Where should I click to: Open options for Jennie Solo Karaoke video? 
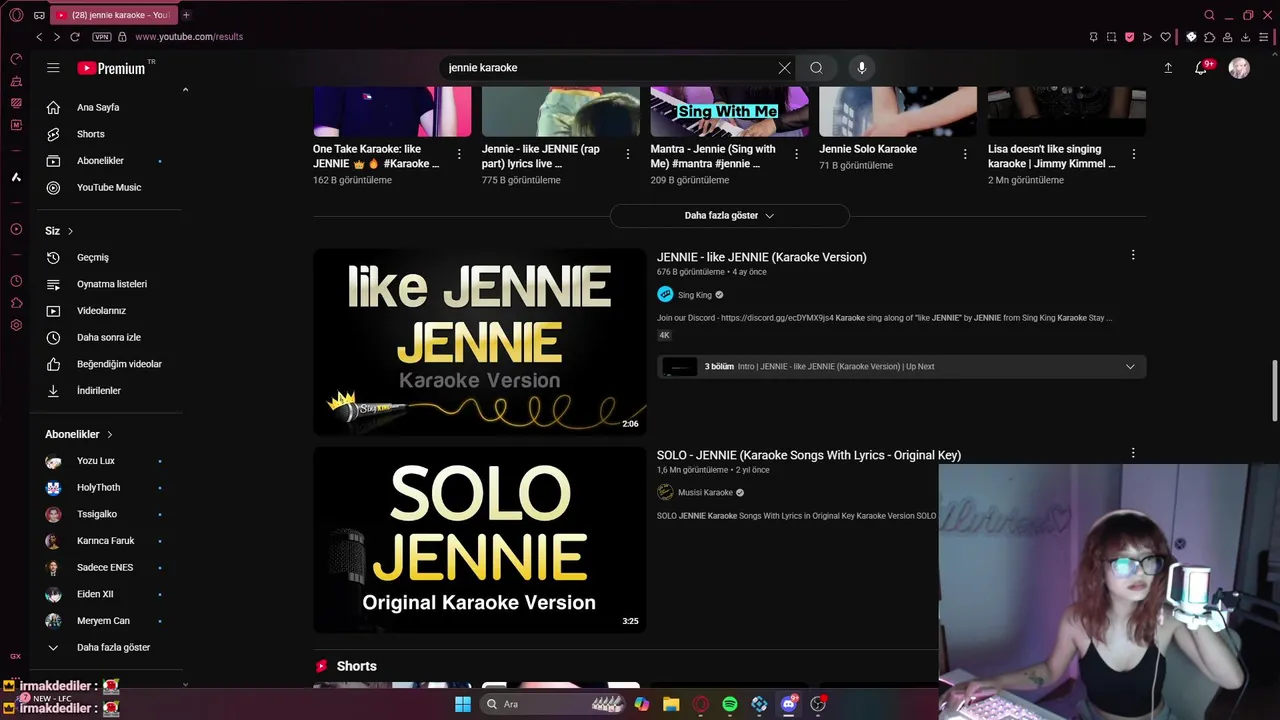tap(965, 154)
